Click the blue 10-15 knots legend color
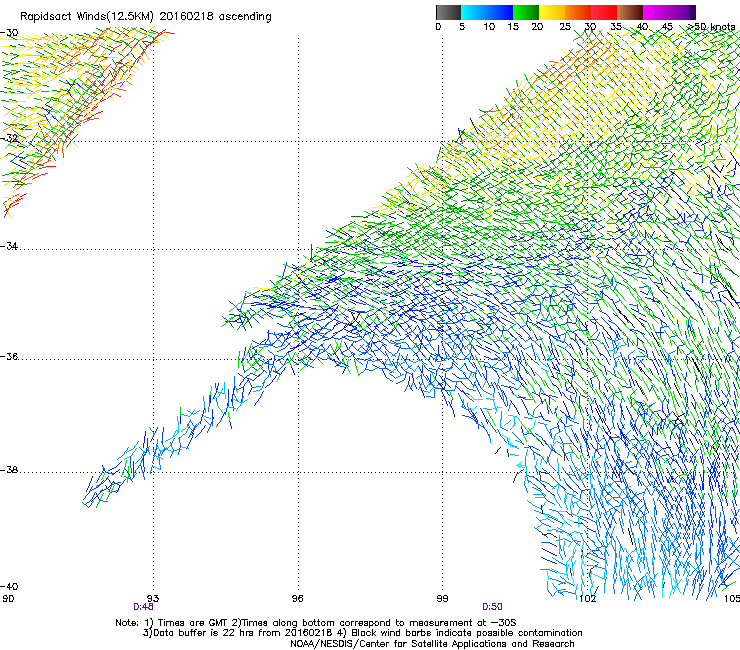Image resolution: width=740 pixels, height=650 pixels. (x=500, y=12)
